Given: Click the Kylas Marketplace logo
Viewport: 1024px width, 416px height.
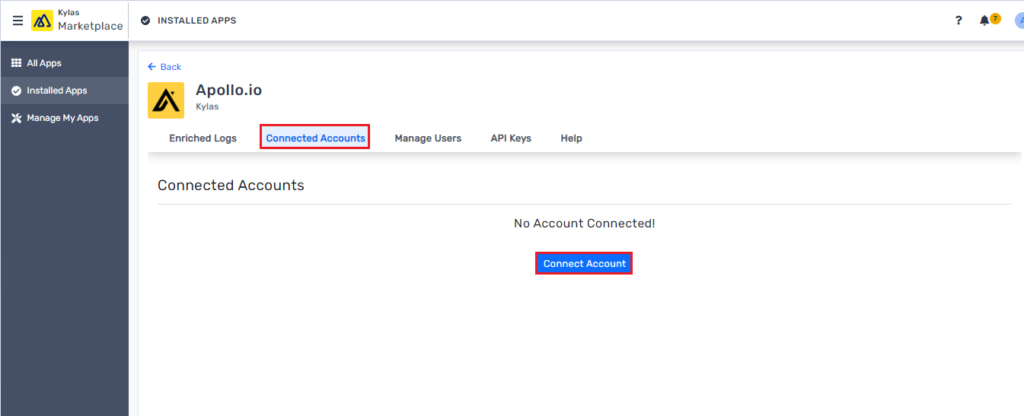Looking at the screenshot, I should (42, 20).
